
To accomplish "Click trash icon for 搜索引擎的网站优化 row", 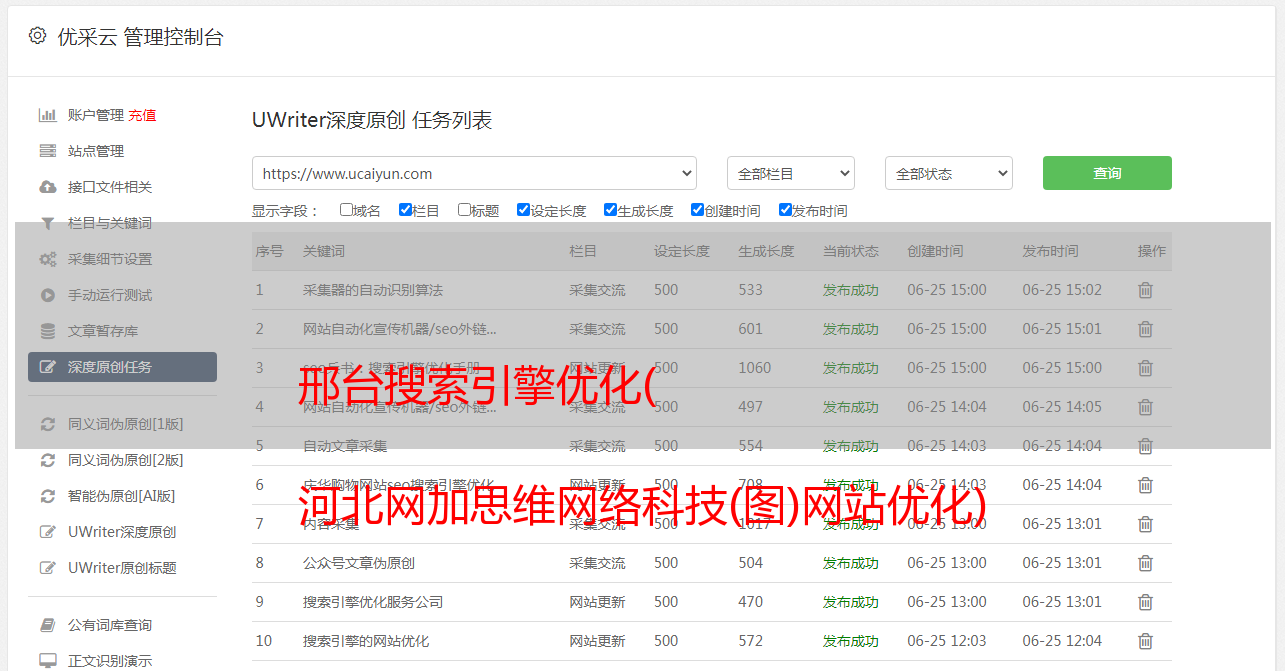I will (1145, 641).
